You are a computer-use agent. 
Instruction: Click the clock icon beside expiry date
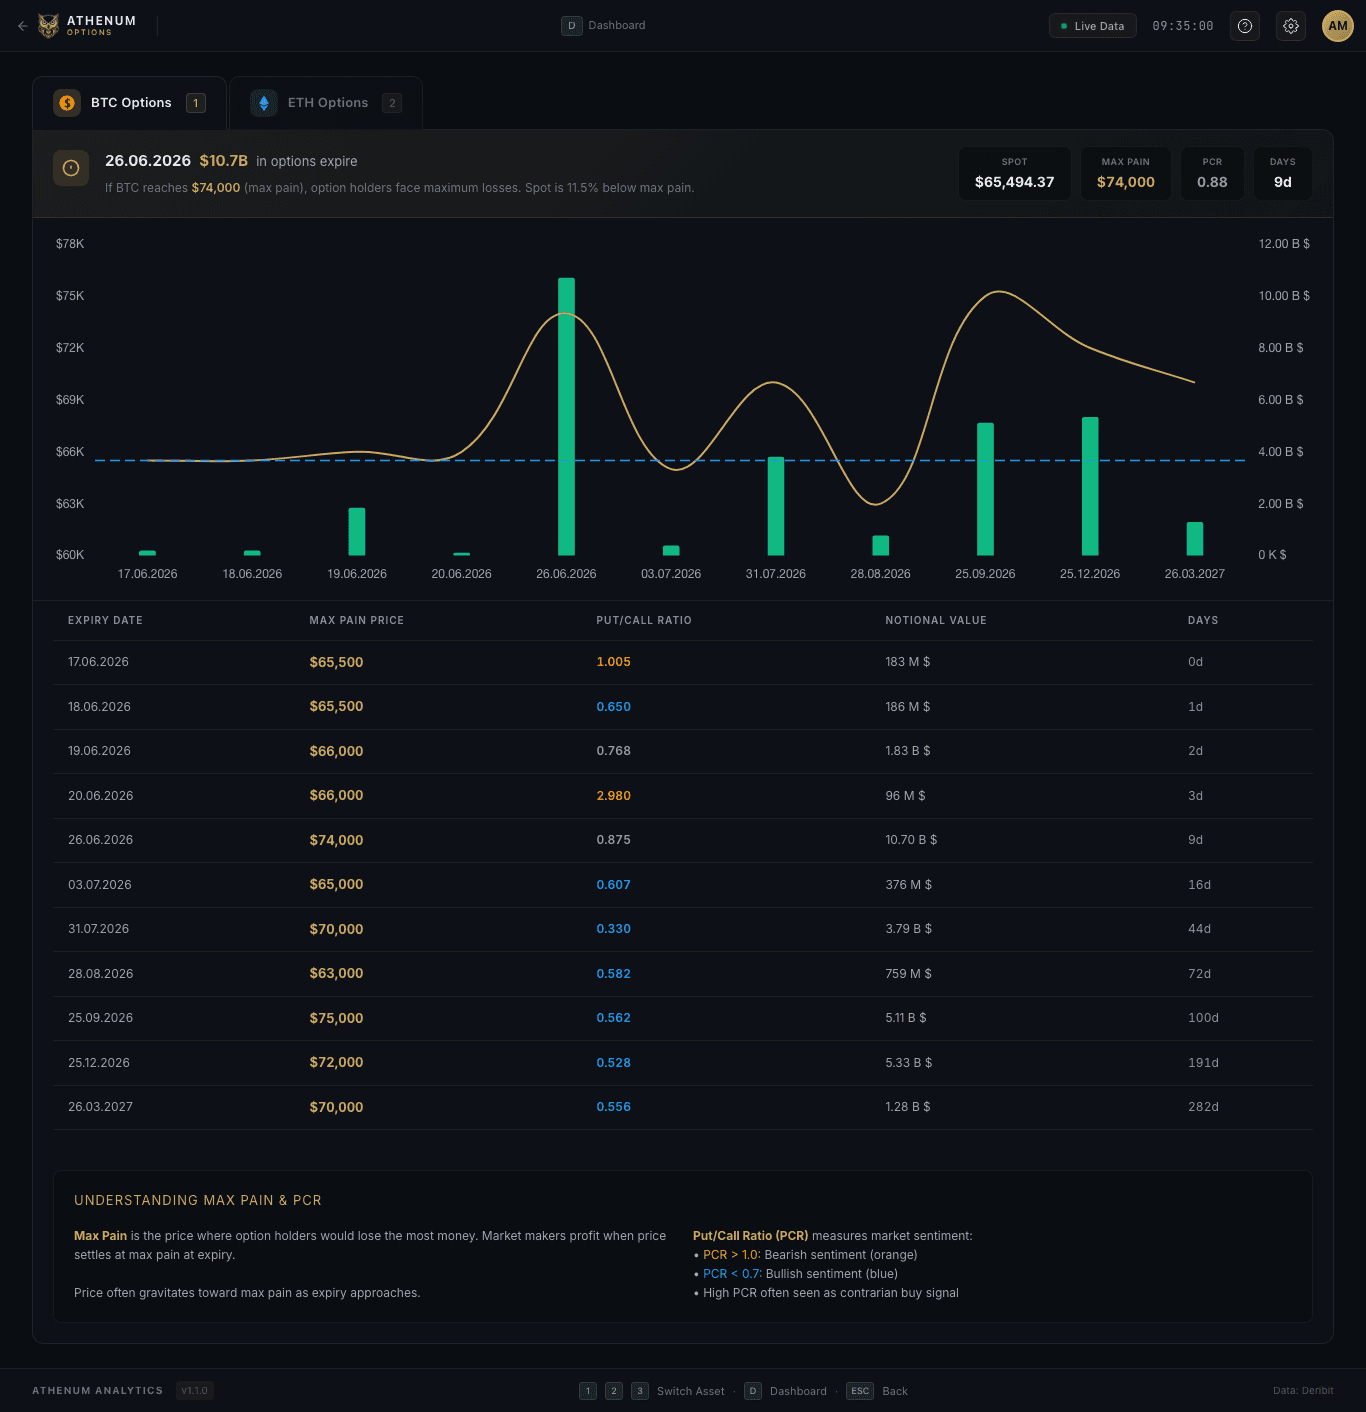(x=71, y=168)
